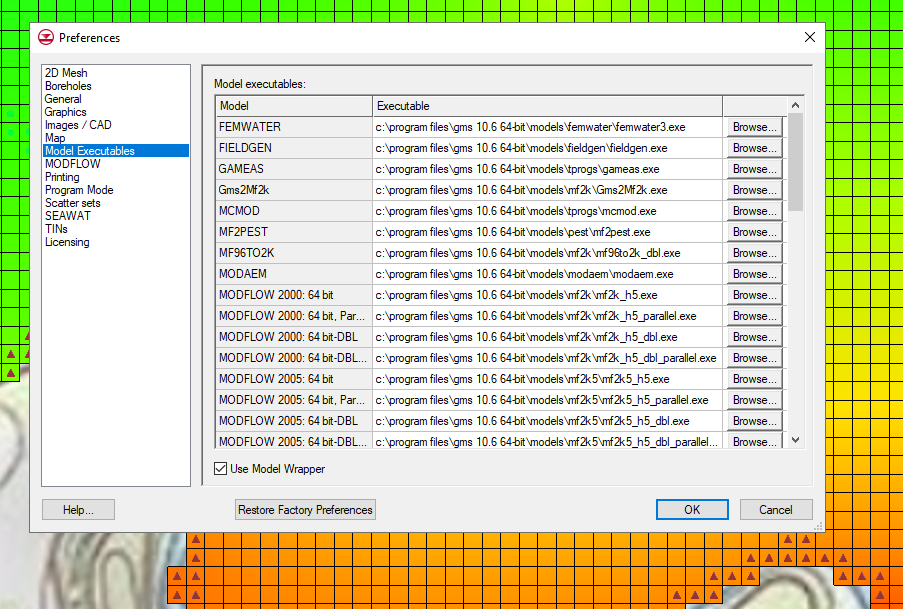Select the FEMWATER model name cell
The image size is (903, 609).
[294, 127]
